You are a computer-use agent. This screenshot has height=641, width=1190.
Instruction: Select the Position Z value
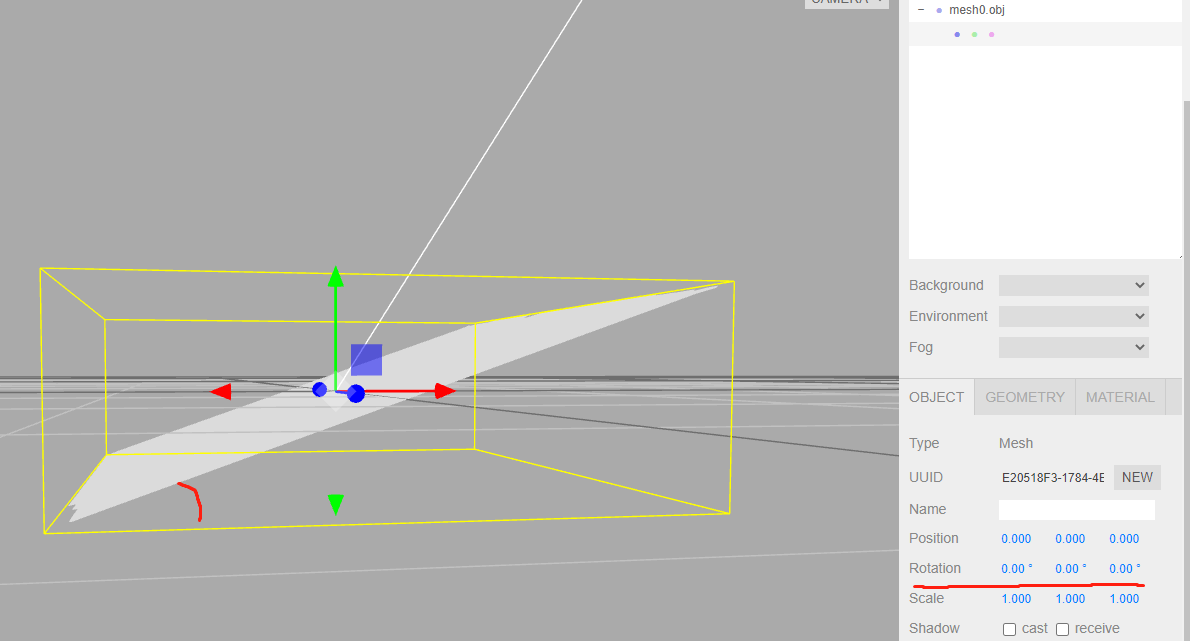click(1124, 539)
